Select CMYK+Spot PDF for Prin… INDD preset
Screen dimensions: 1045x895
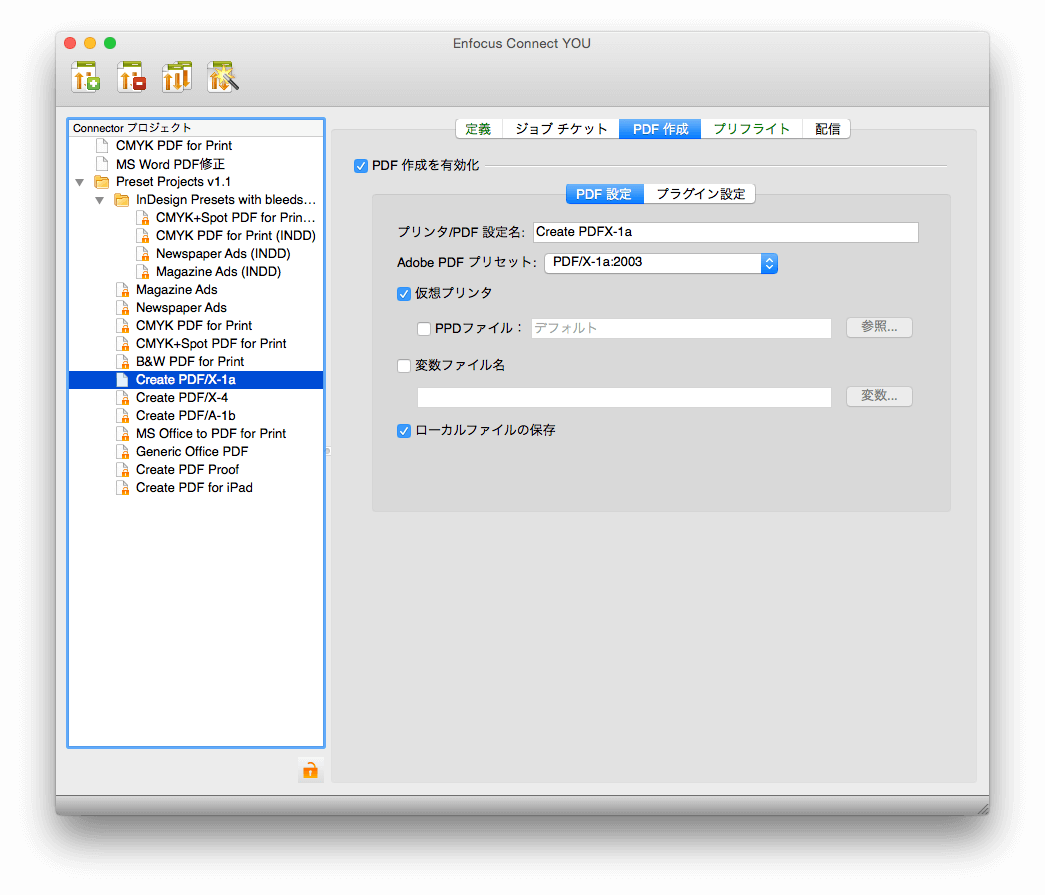point(235,218)
